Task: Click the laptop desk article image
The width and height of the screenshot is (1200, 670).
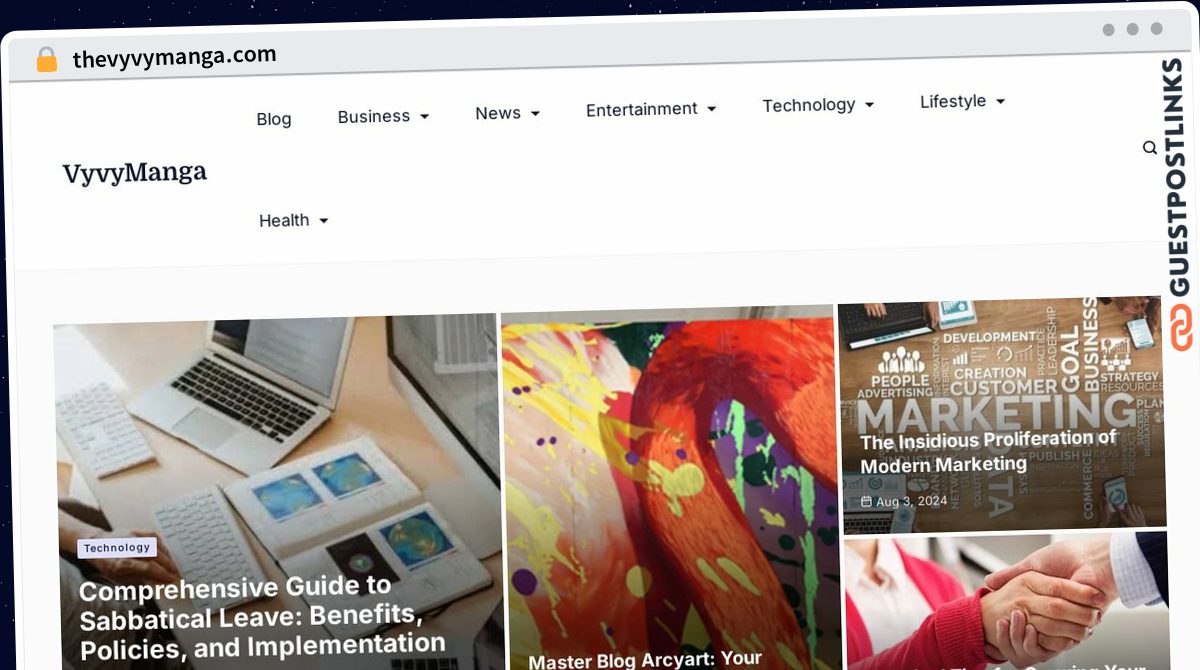Action: (x=278, y=492)
